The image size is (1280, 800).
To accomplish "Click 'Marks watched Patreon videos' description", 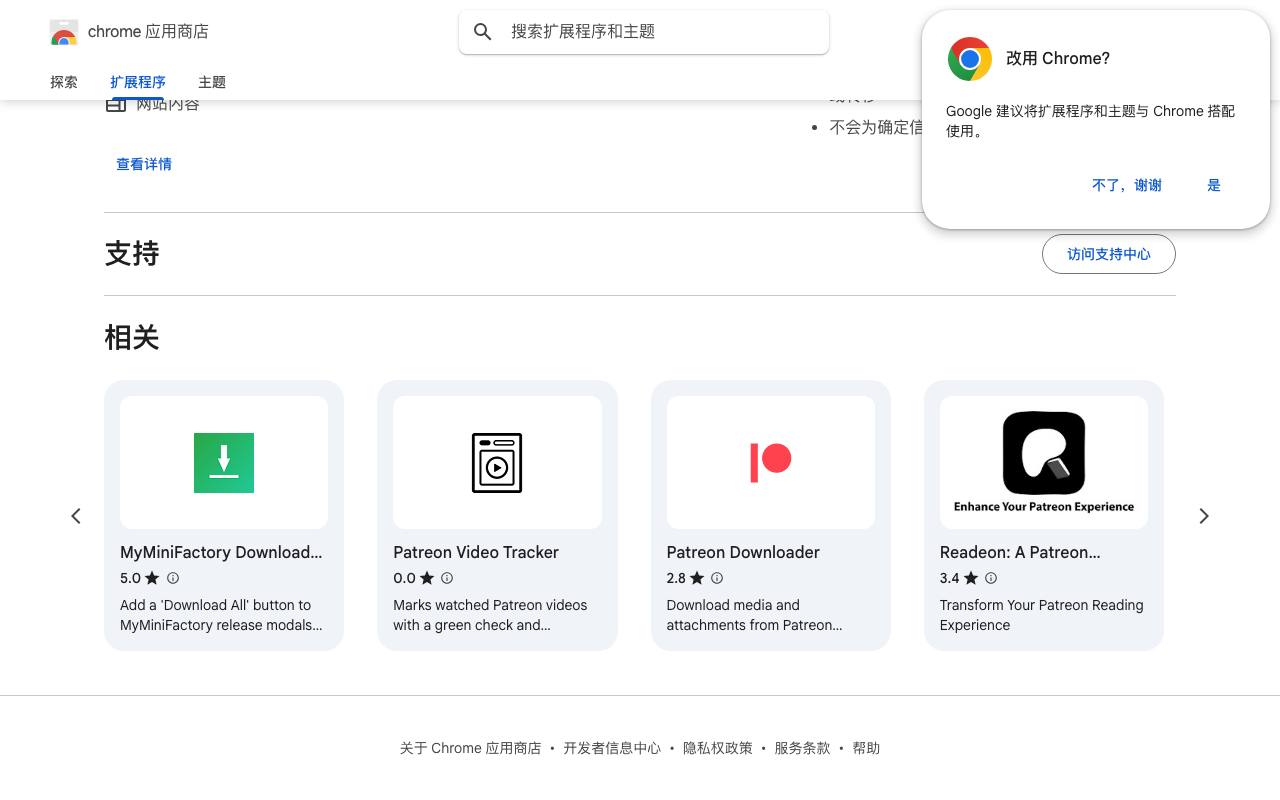I will point(490,615).
